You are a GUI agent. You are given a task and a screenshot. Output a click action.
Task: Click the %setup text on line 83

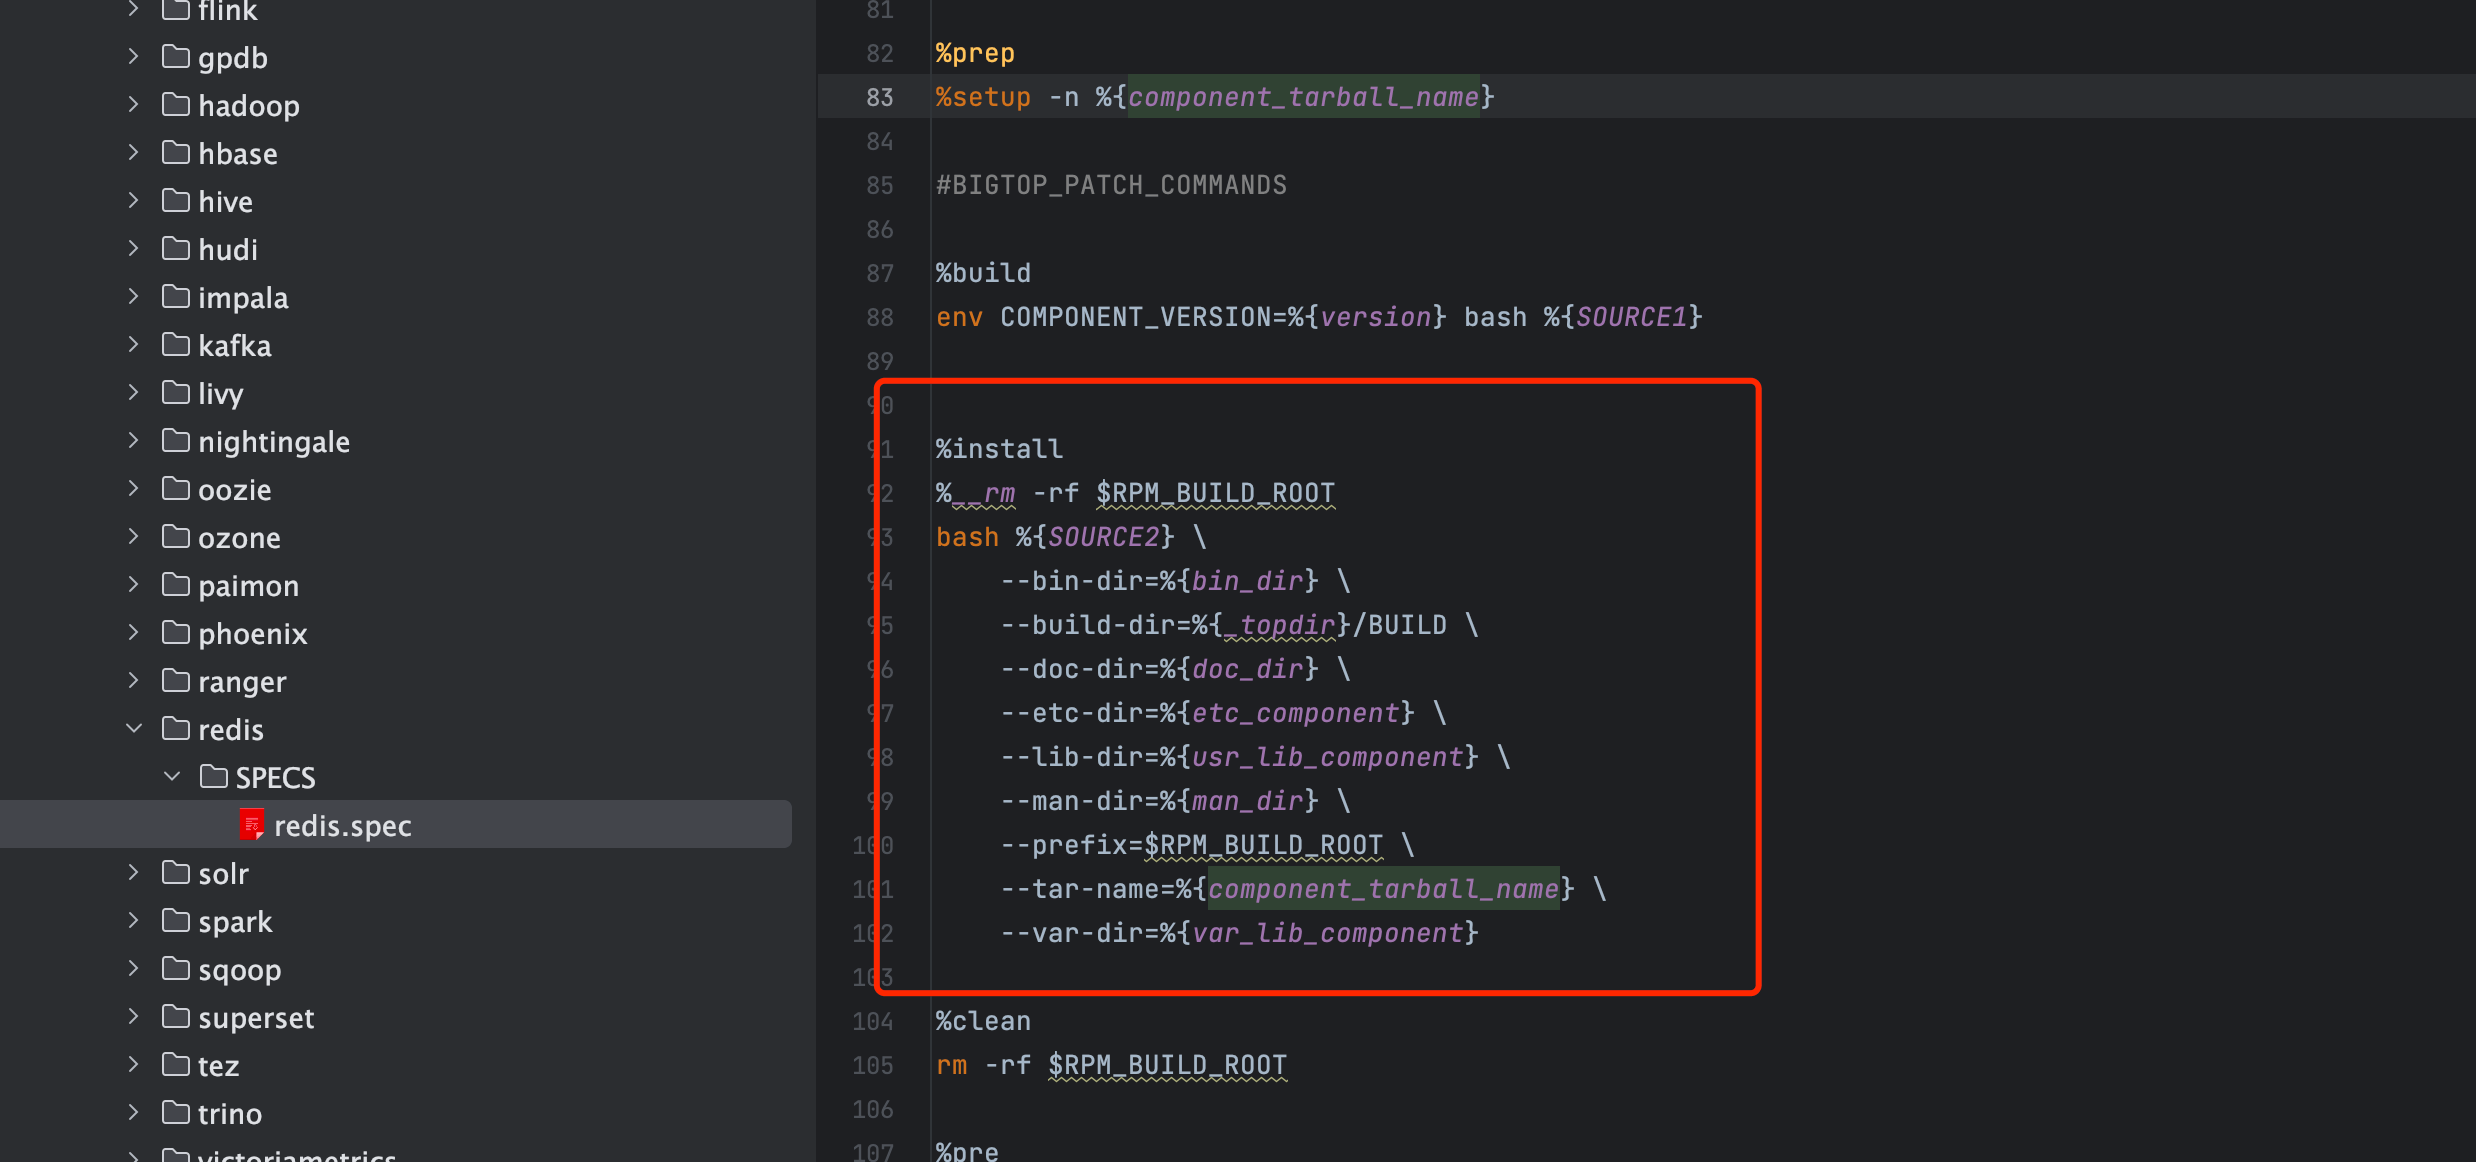[x=983, y=97]
